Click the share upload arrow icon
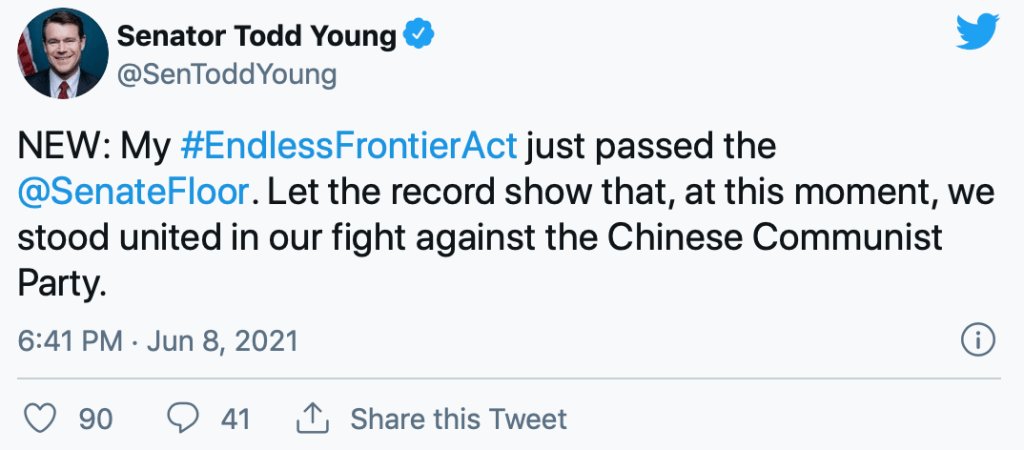 coord(313,418)
